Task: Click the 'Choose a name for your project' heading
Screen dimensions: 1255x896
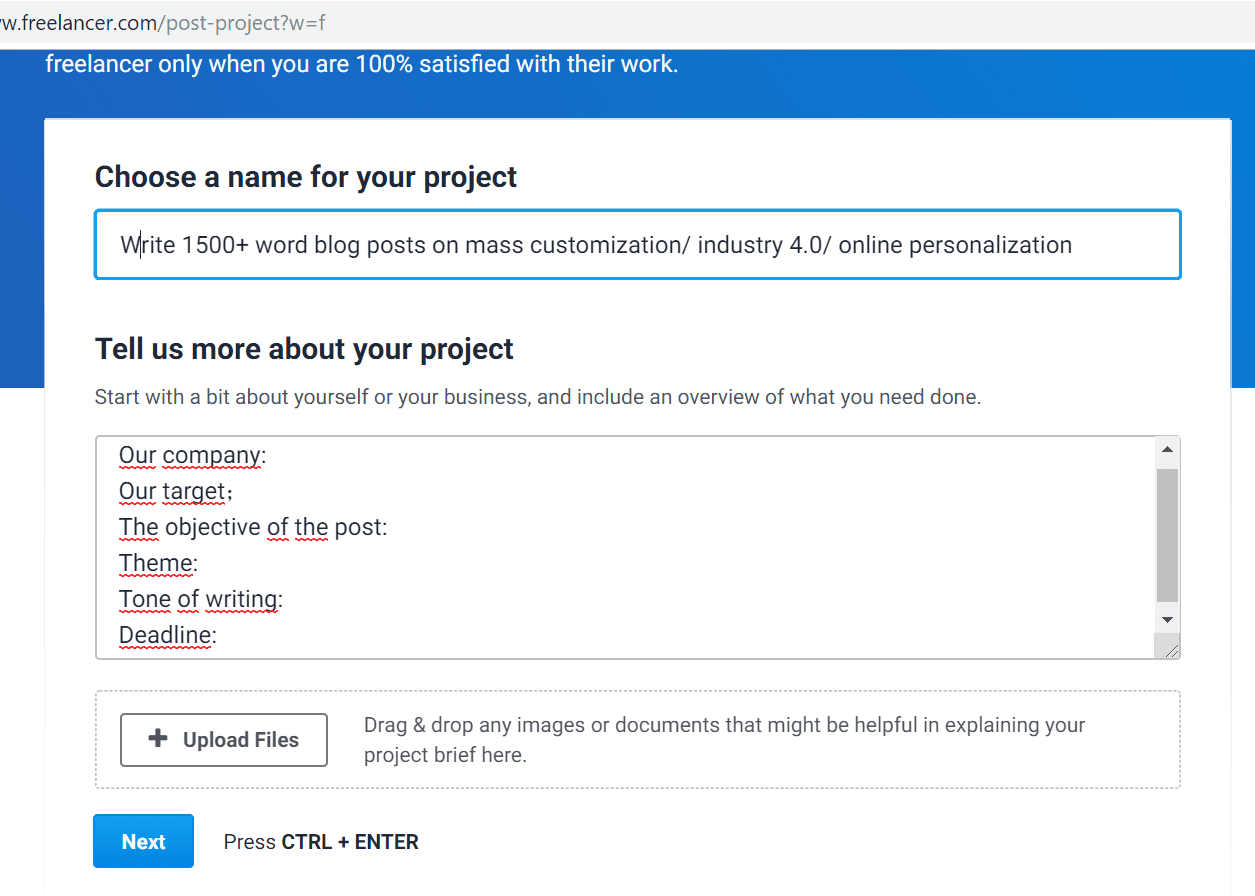Action: tap(306, 177)
